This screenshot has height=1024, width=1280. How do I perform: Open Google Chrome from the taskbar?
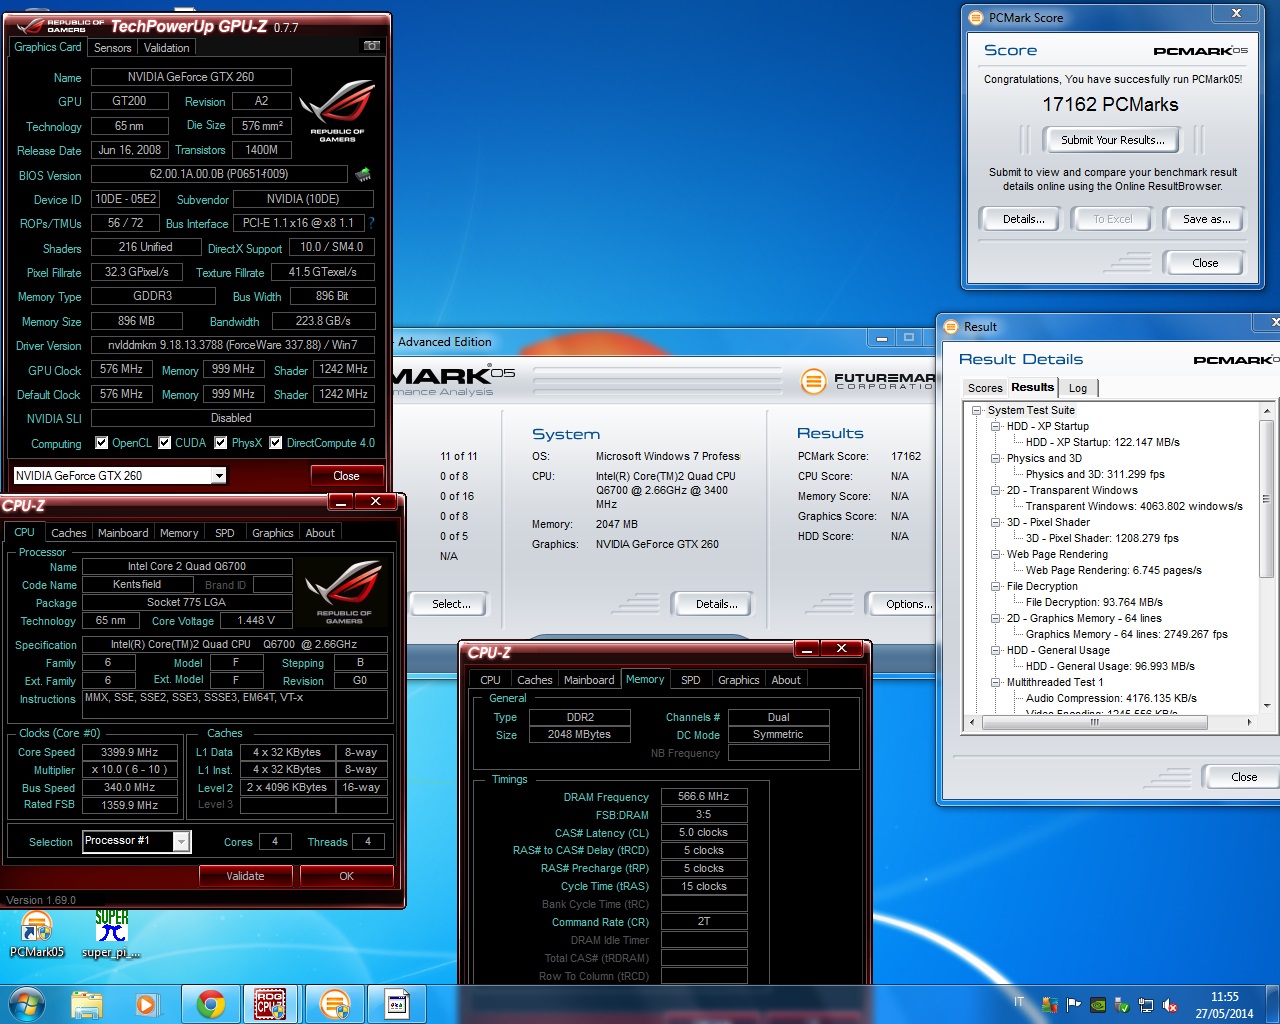210,1004
